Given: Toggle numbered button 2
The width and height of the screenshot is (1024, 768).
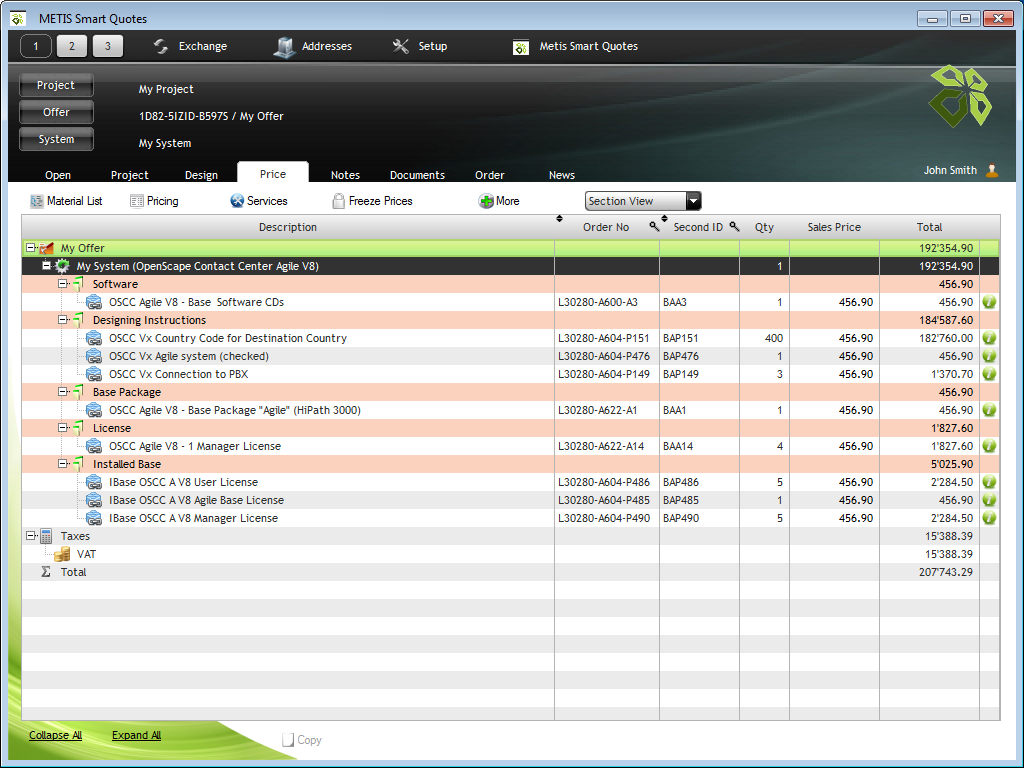Looking at the screenshot, I should coord(72,46).
